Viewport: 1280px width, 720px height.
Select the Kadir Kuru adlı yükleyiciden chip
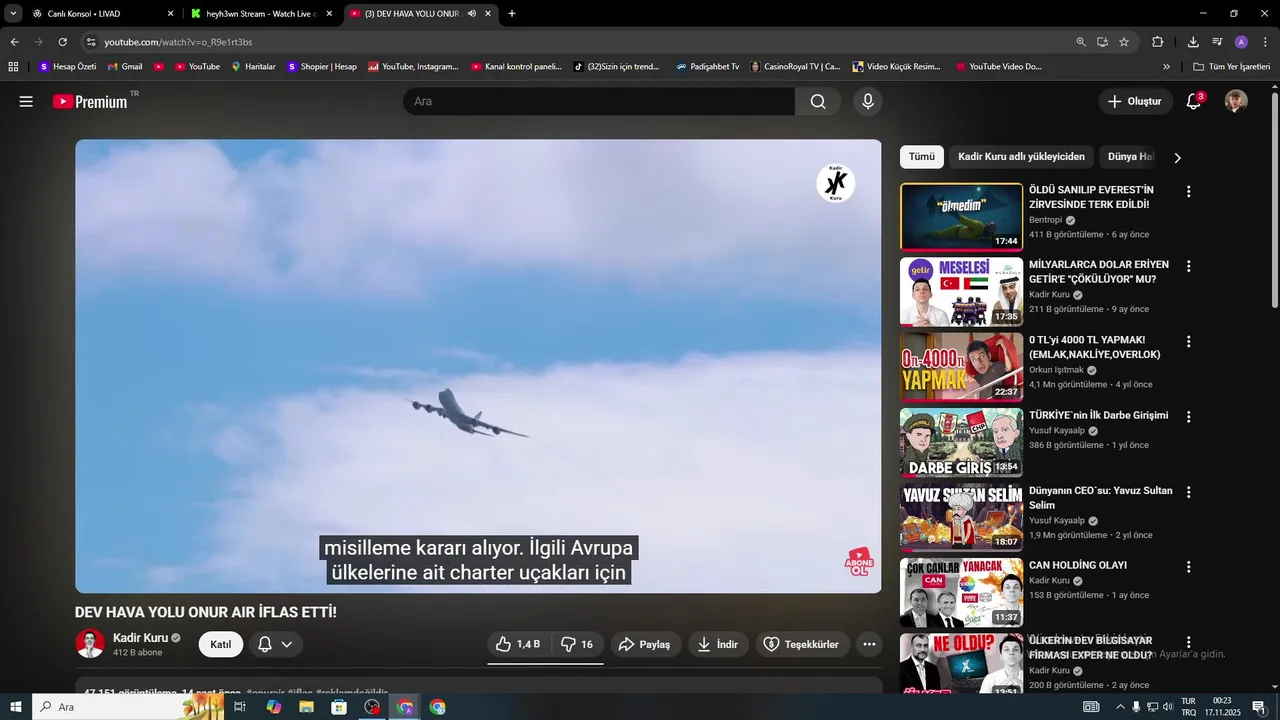pyautogui.click(x=1021, y=157)
